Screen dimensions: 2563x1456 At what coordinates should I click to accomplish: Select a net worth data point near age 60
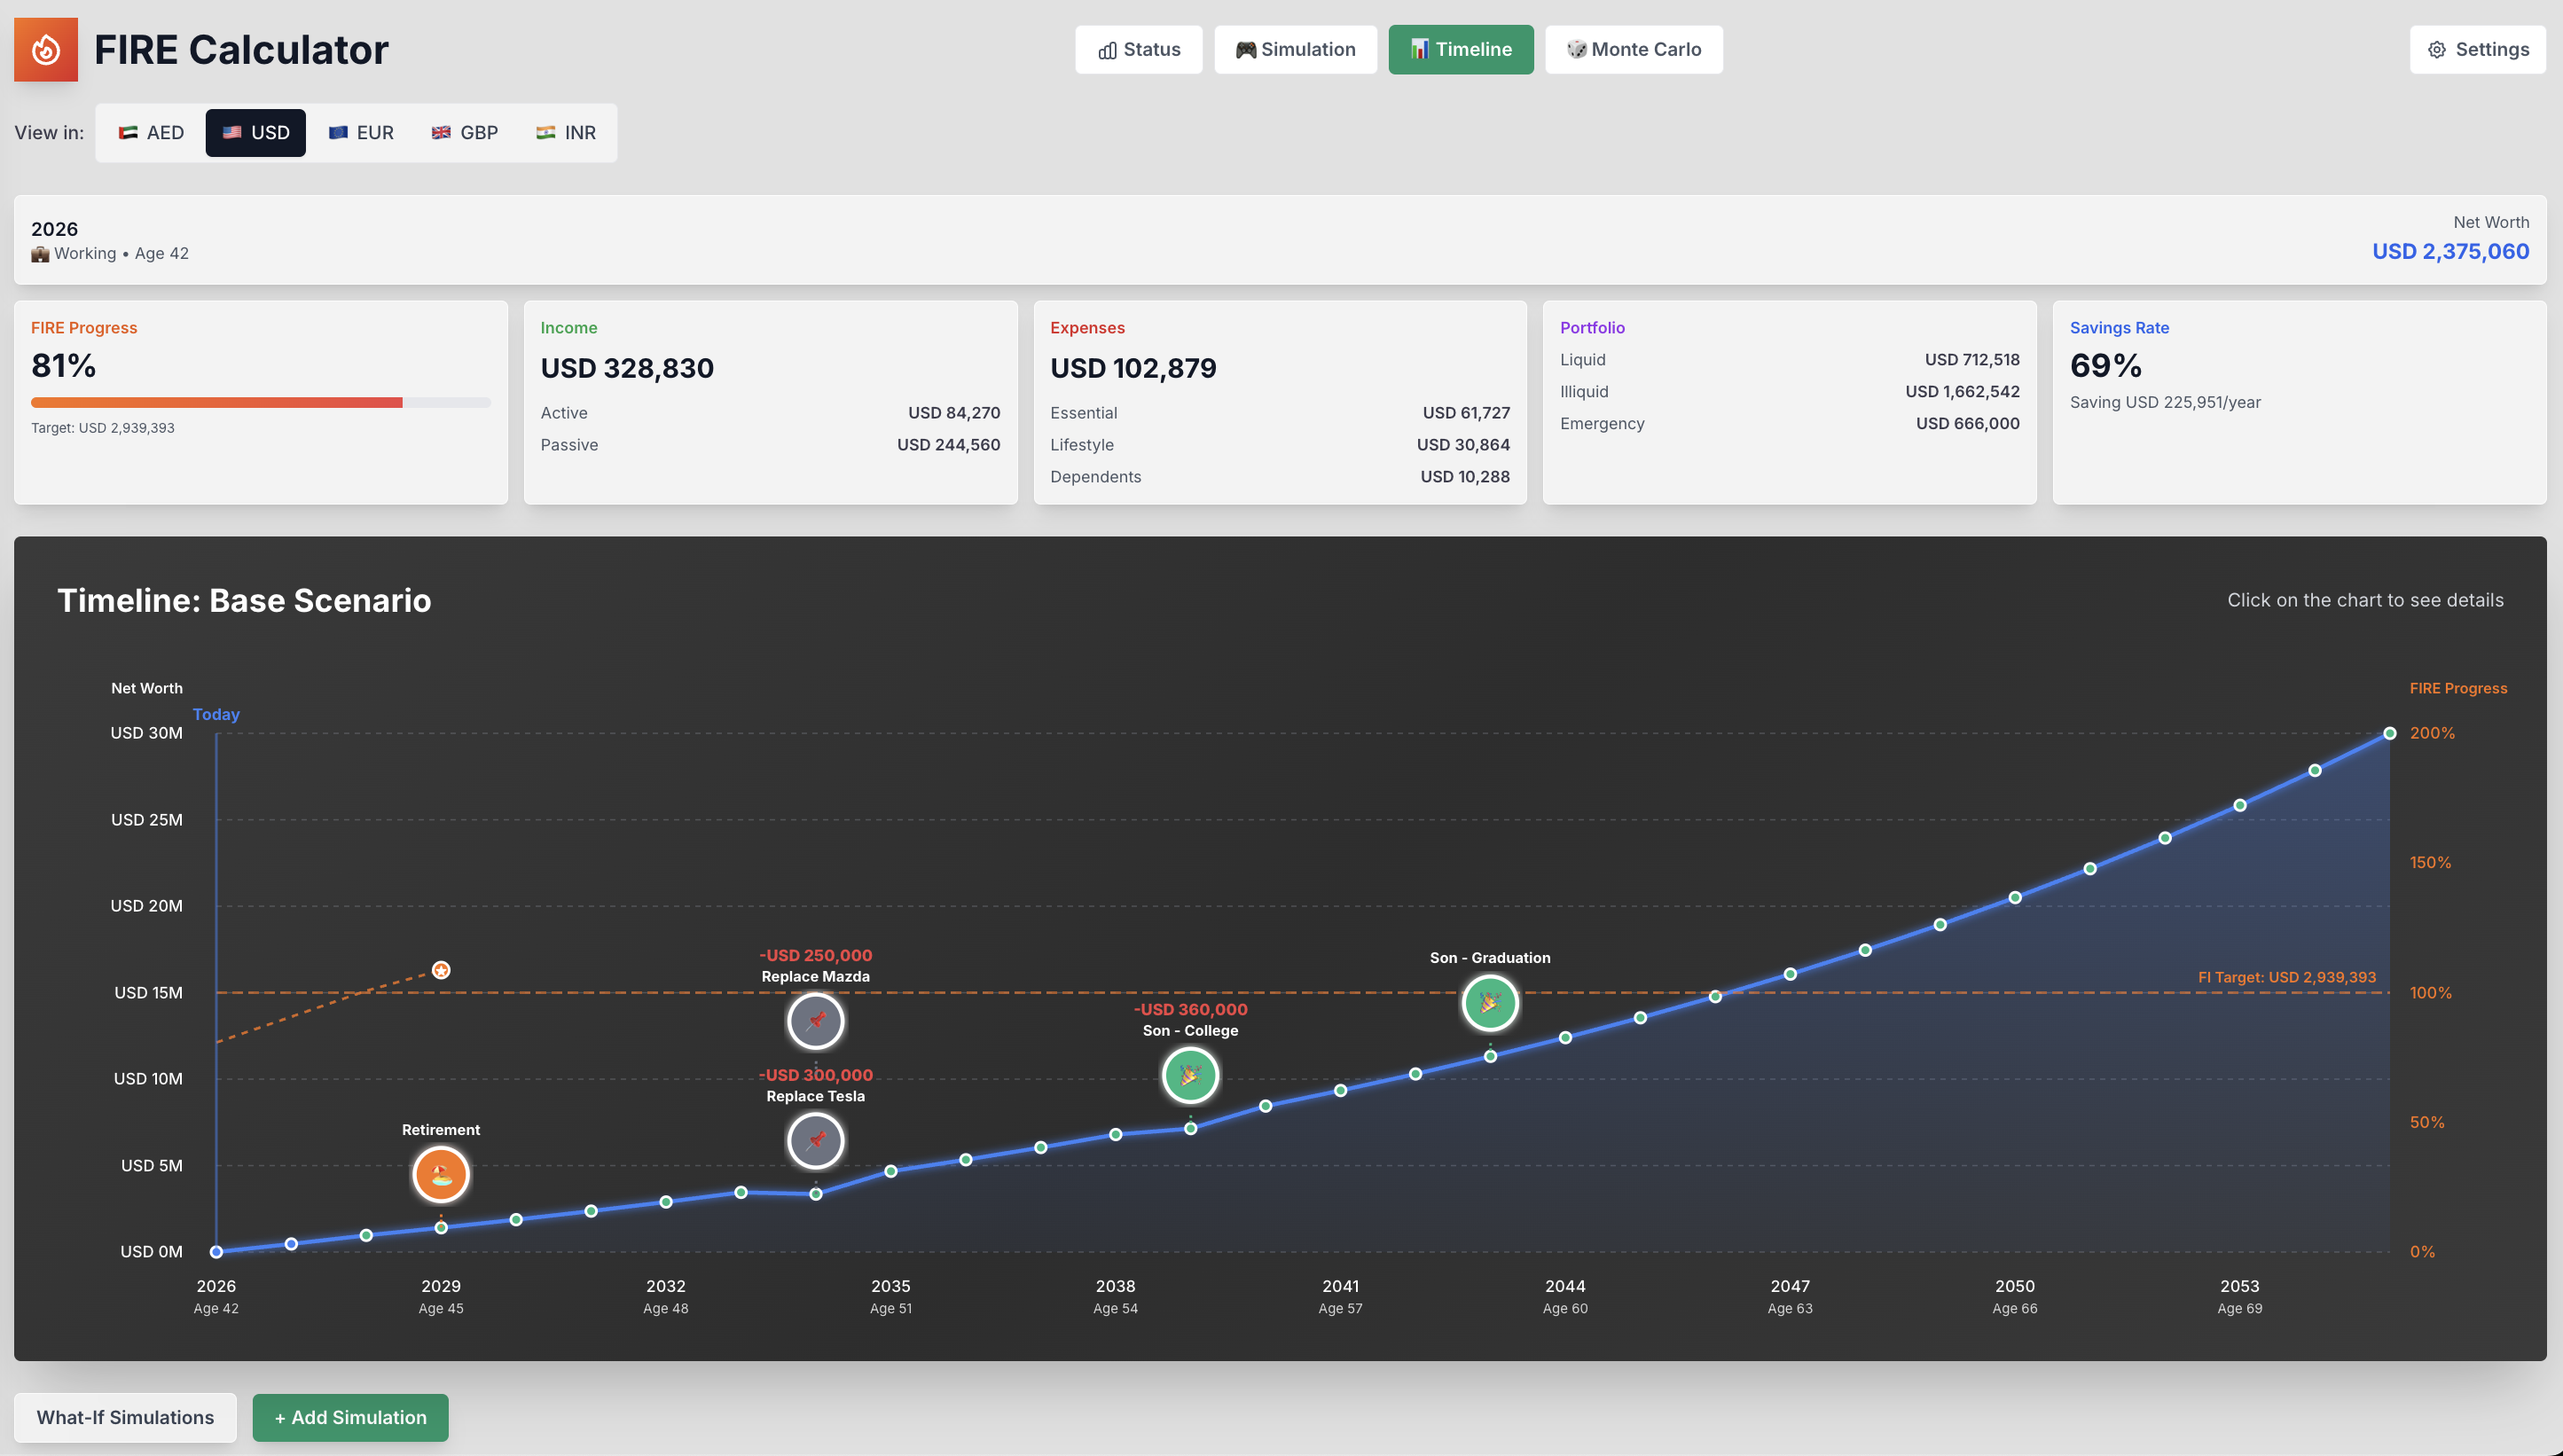1565,1037
